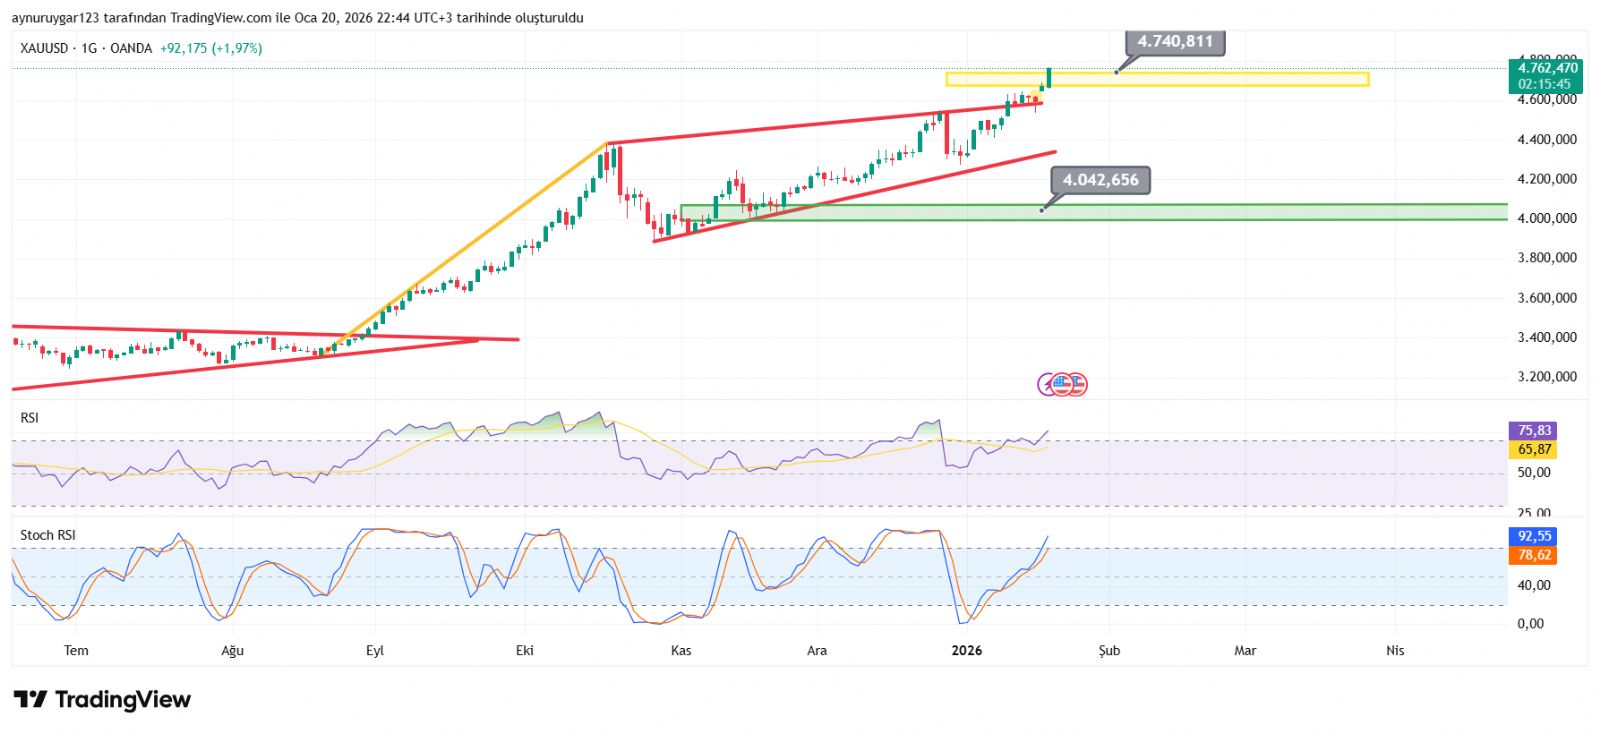Click the purple lightning event icon
The height and width of the screenshot is (733, 1600).
[x=1047, y=384]
